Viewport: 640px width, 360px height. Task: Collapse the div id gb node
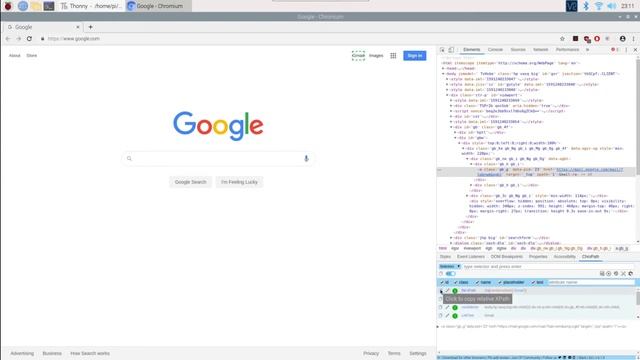[x=451, y=127]
